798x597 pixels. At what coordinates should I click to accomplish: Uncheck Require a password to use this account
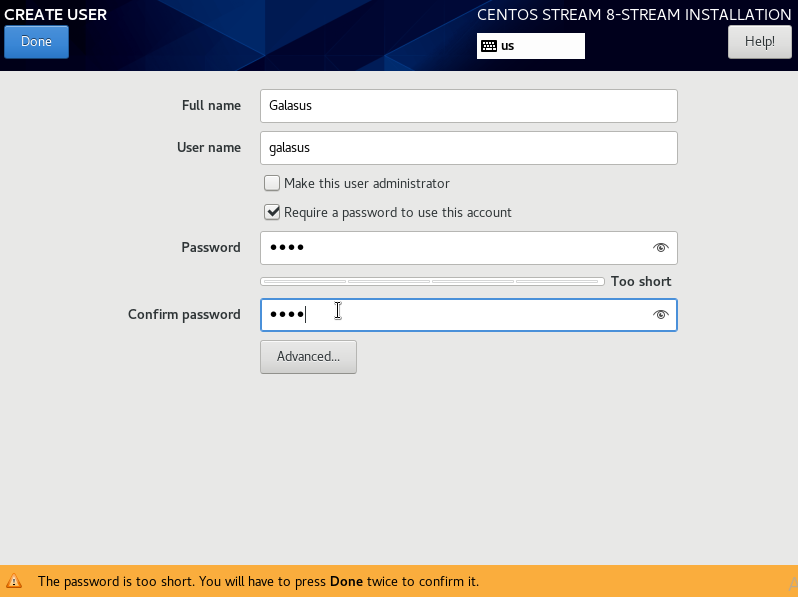tap(272, 212)
